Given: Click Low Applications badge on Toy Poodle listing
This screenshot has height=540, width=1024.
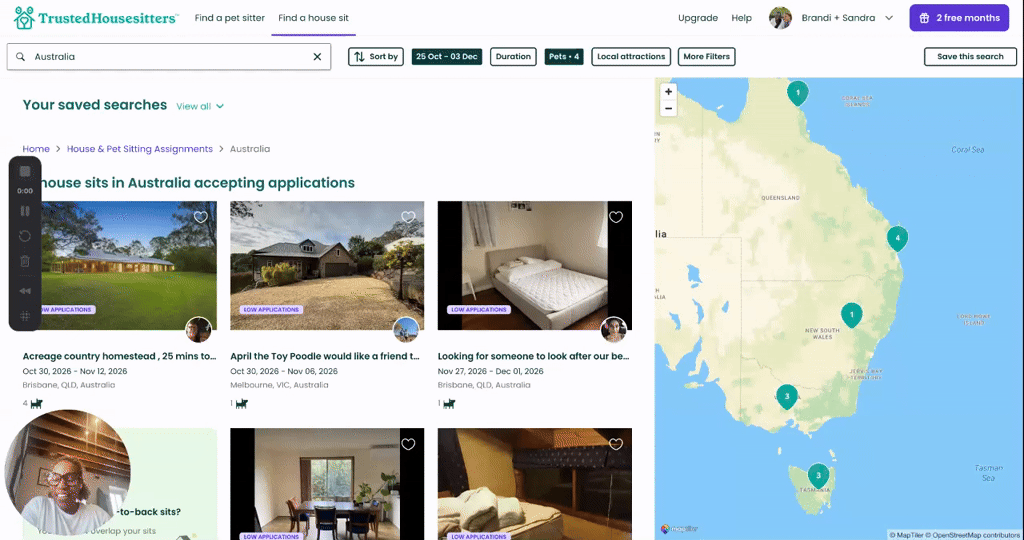Looking at the screenshot, I should 270,310.
